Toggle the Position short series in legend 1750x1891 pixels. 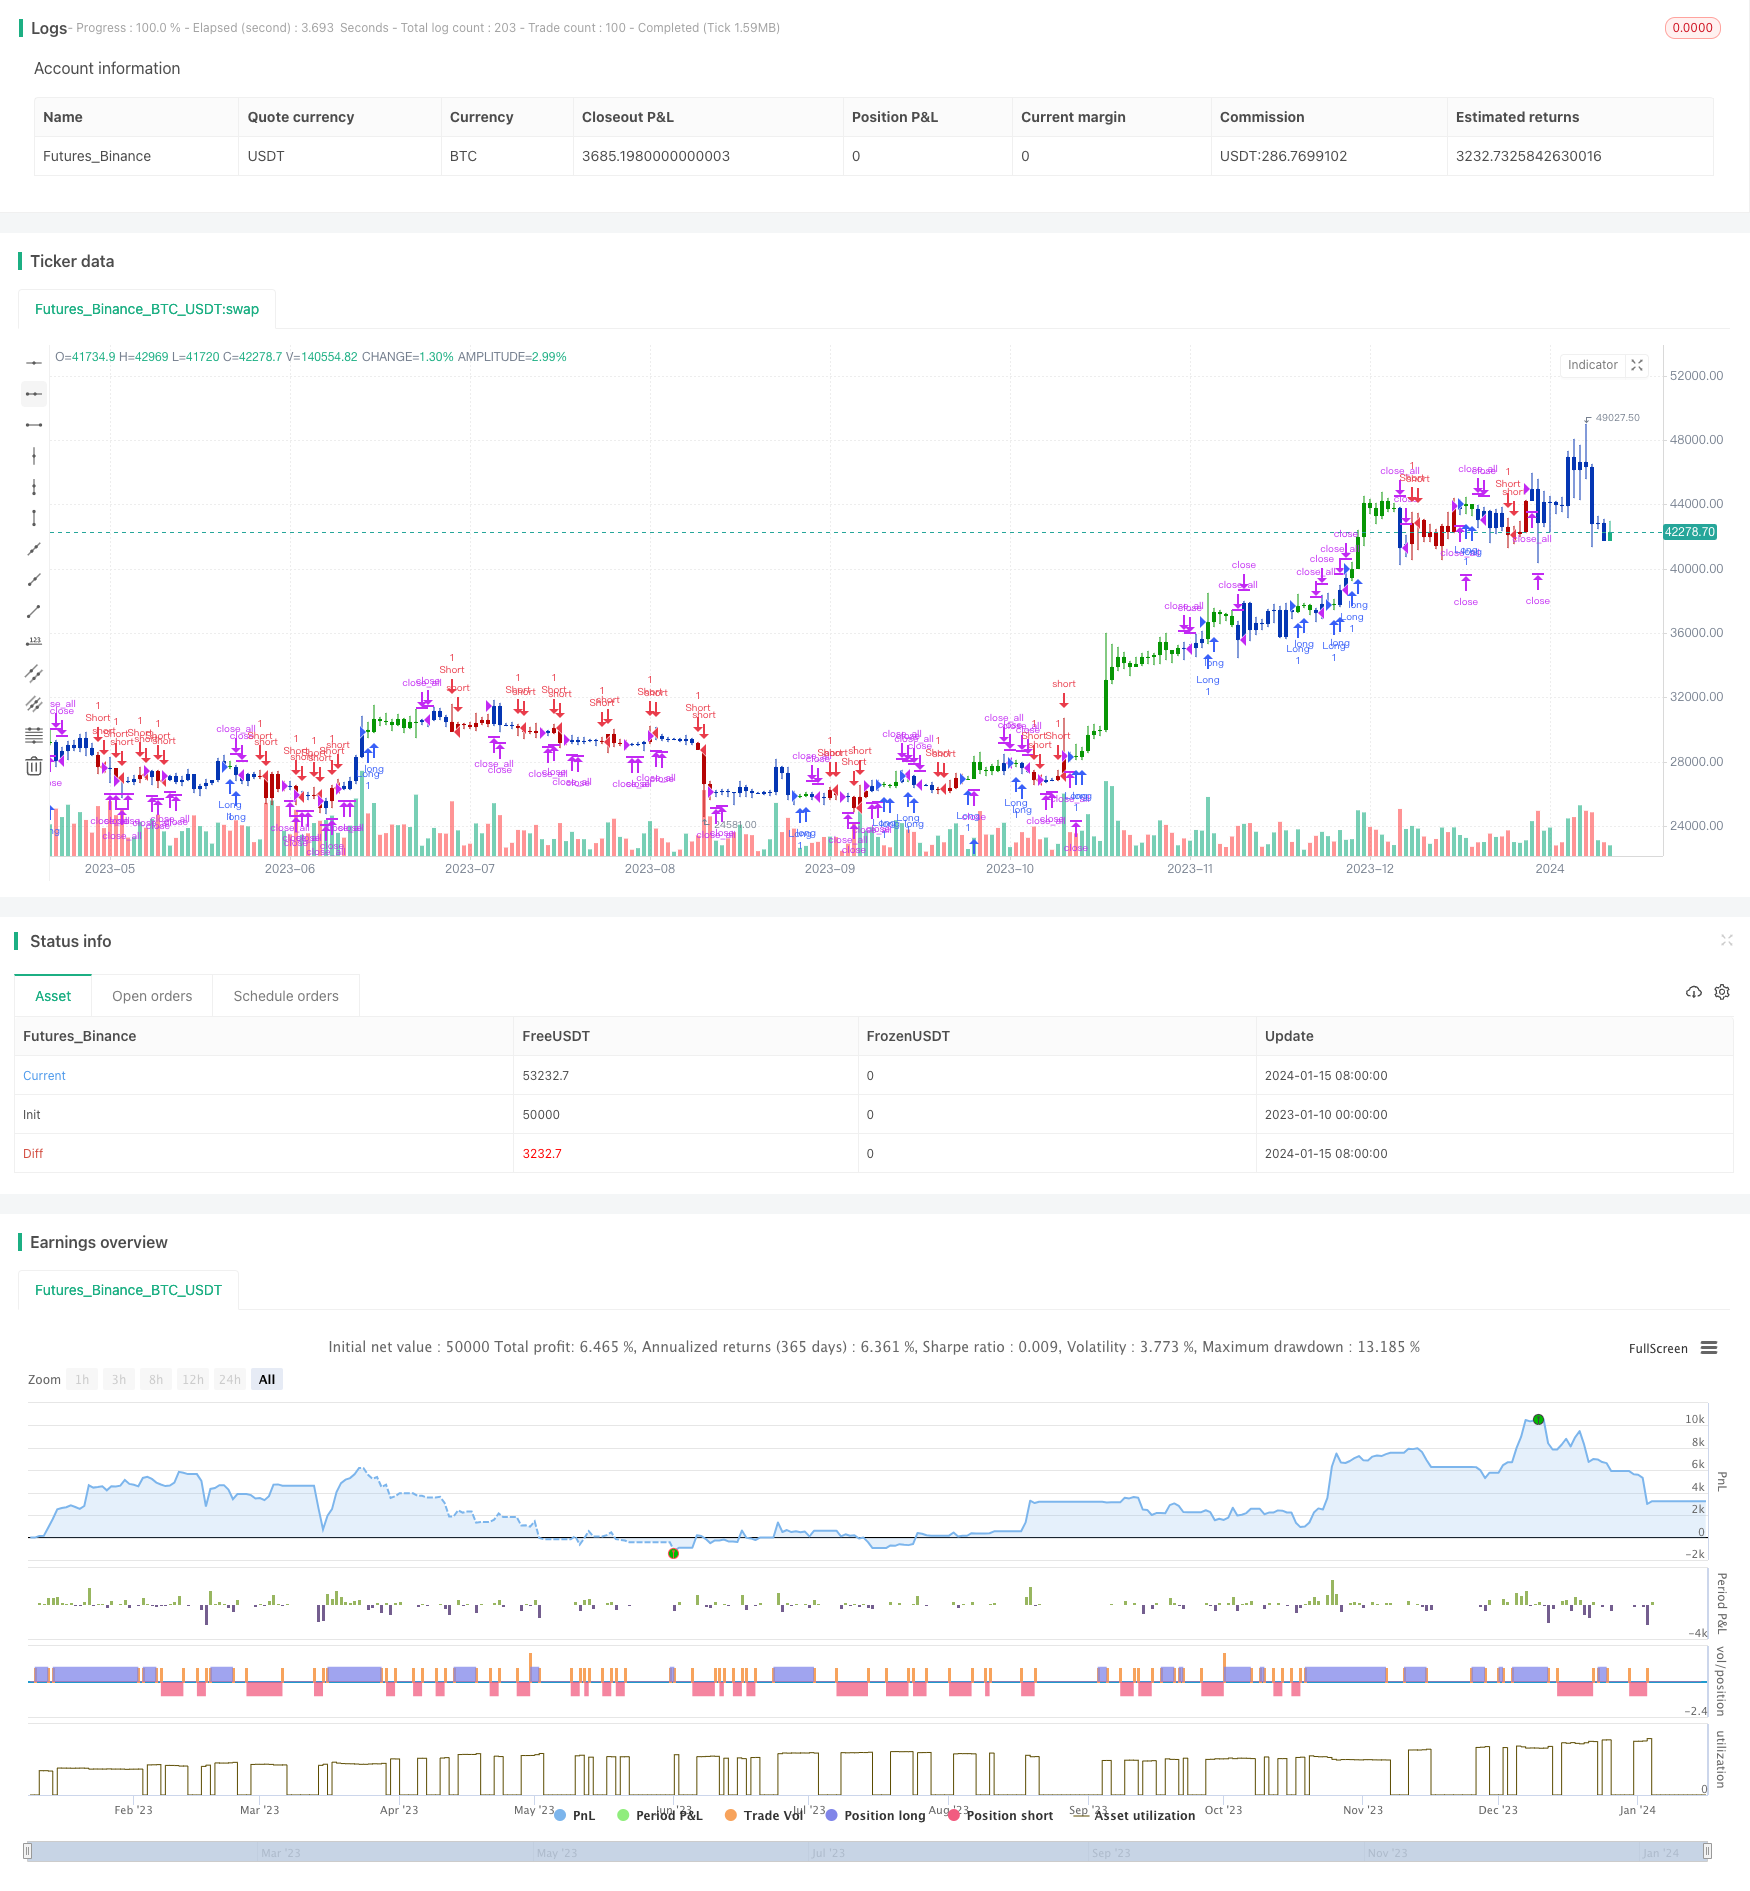pos(1001,1815)
